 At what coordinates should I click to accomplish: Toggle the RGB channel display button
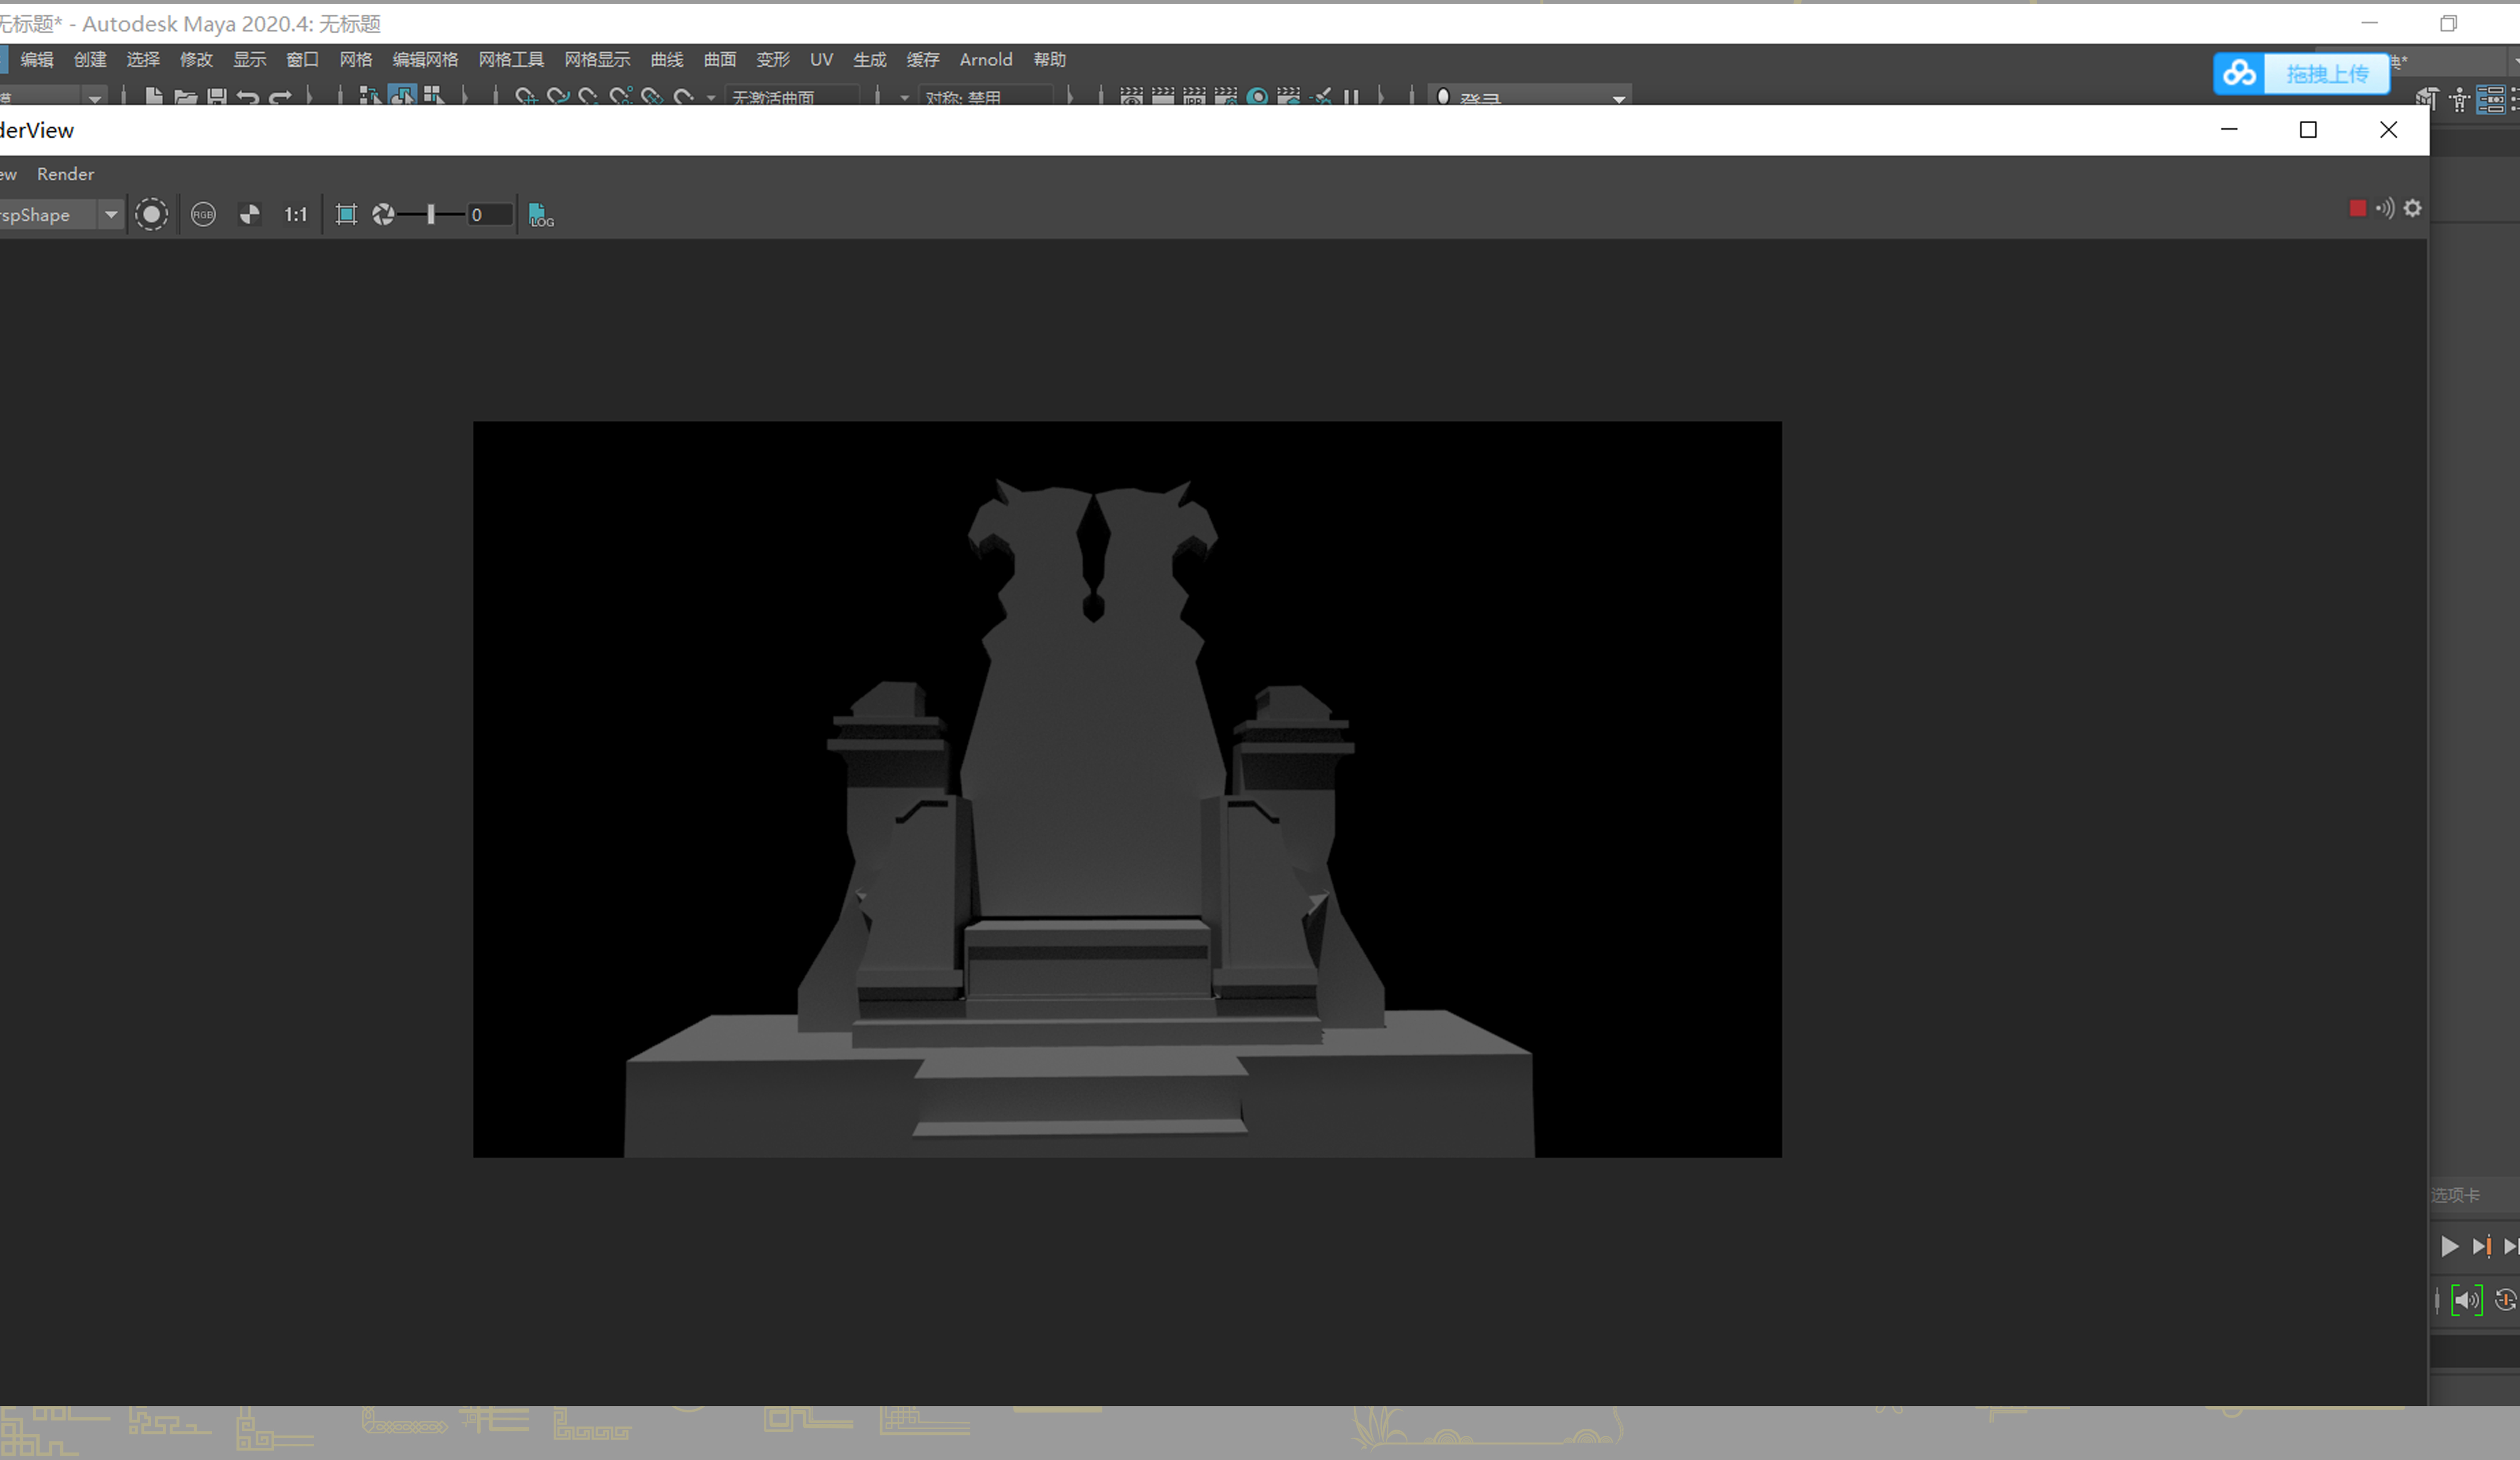pyautogui.click(x=203, y=214)
